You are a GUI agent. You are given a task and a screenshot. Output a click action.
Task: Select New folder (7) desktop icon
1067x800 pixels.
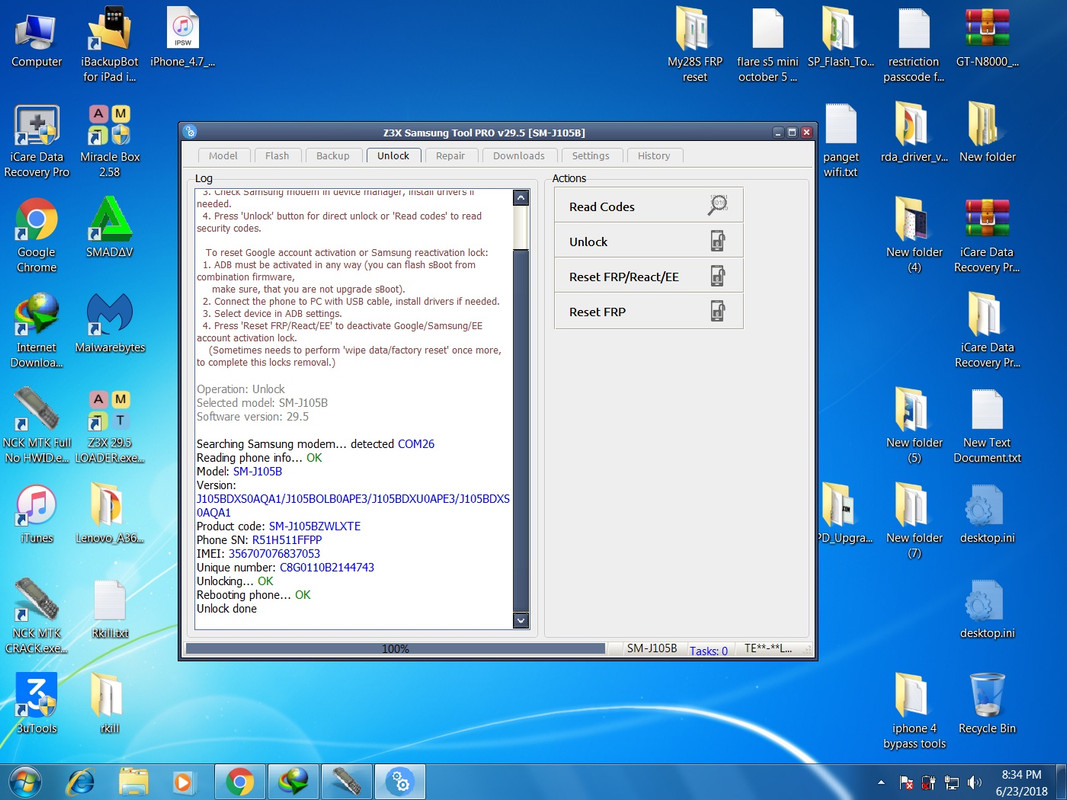point(914,521)
